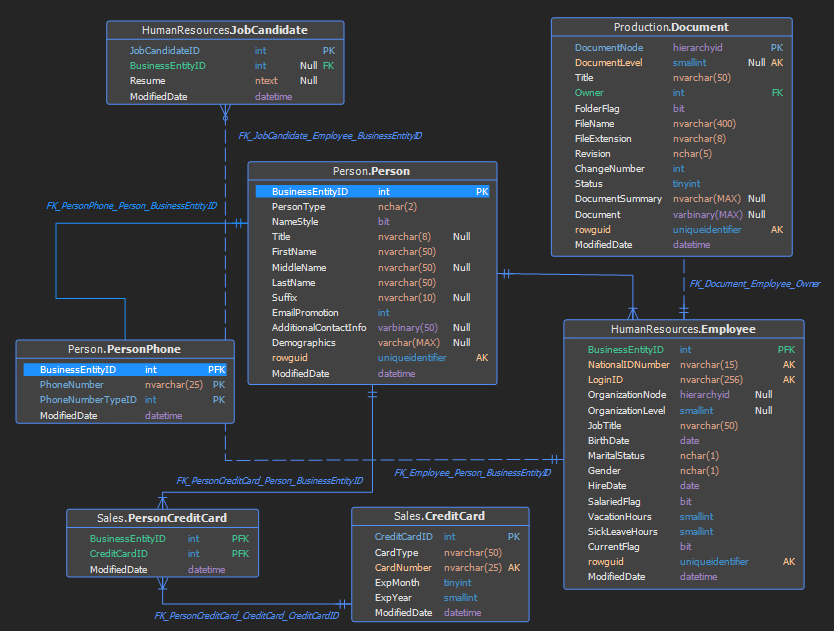Select the FK_PersonCreditCard_Person_BusinessEntityID relation label
This screenshot has height=631, width=834.
(x=270, y=481)
